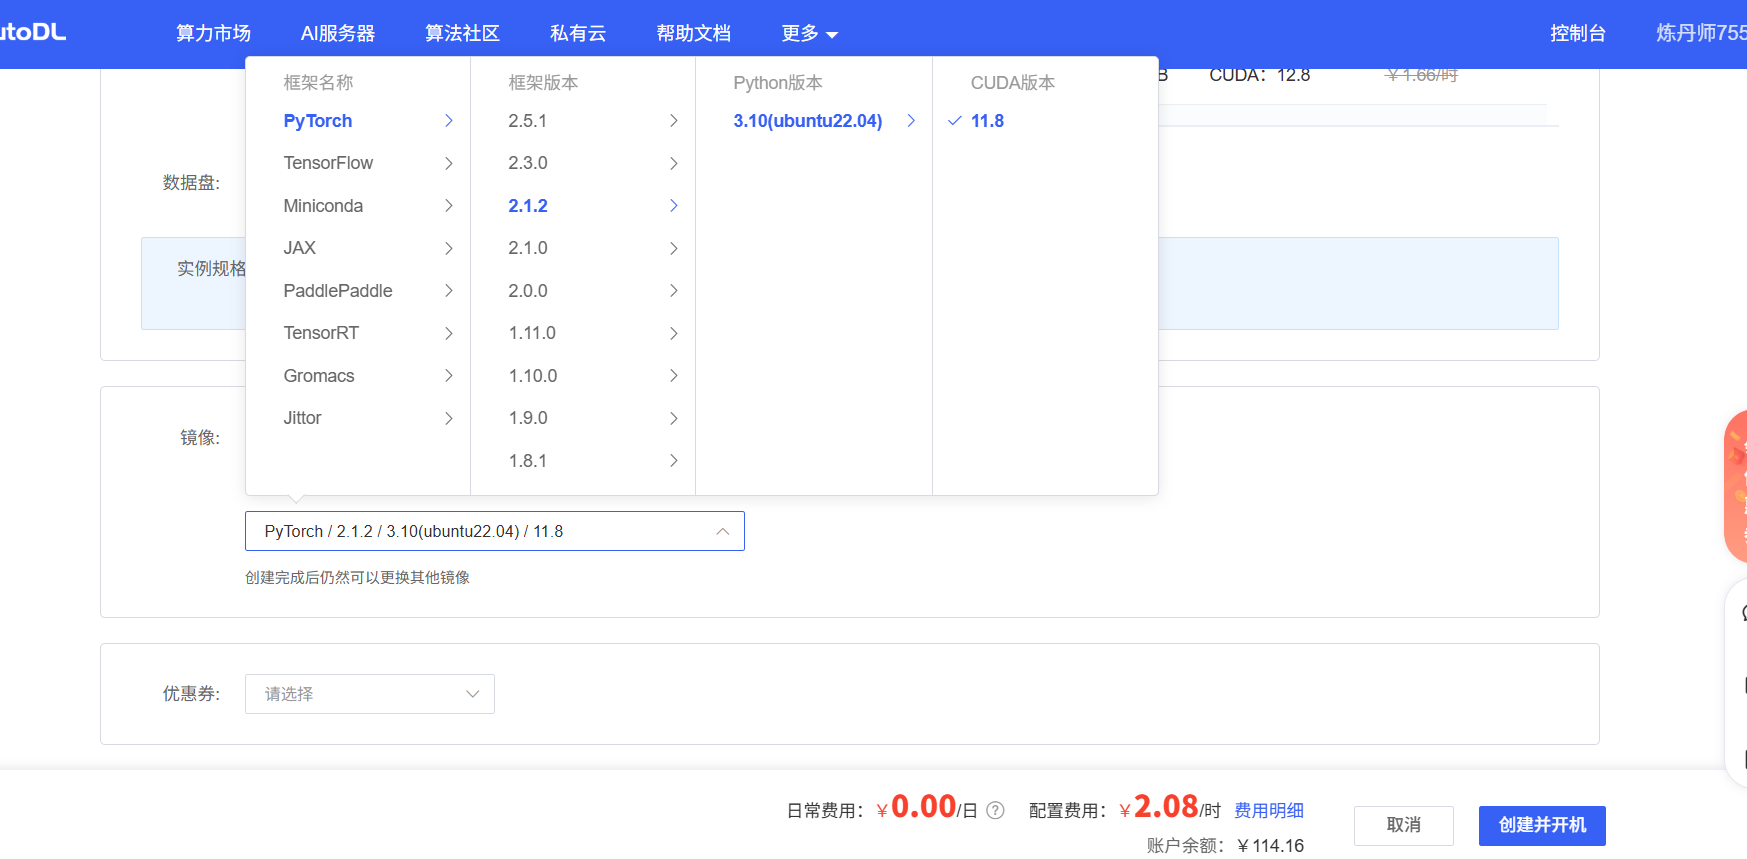Open 算力市场 navigation tab
The width and height of the screenshot is (1747, 859).
point(213,33)
